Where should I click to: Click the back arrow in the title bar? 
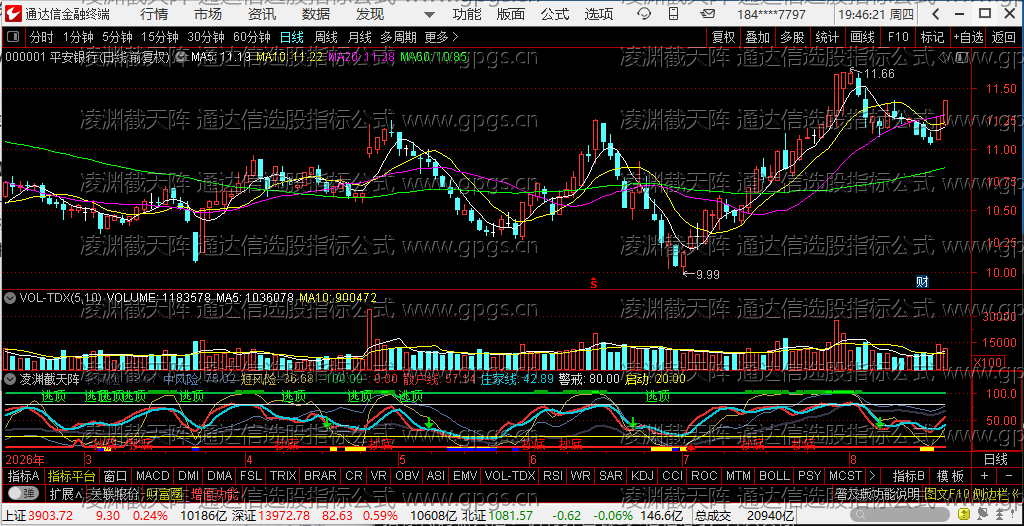[x=935, y=14]
